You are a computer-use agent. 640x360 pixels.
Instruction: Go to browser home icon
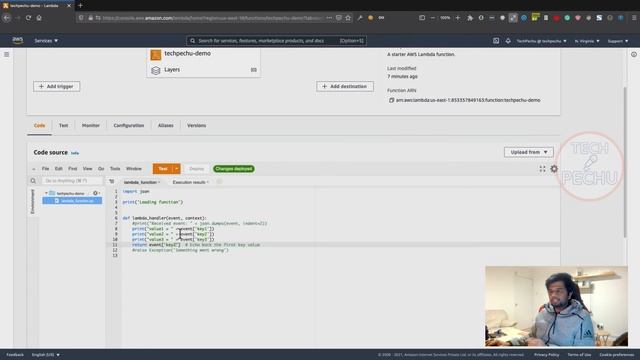point(39,18)
